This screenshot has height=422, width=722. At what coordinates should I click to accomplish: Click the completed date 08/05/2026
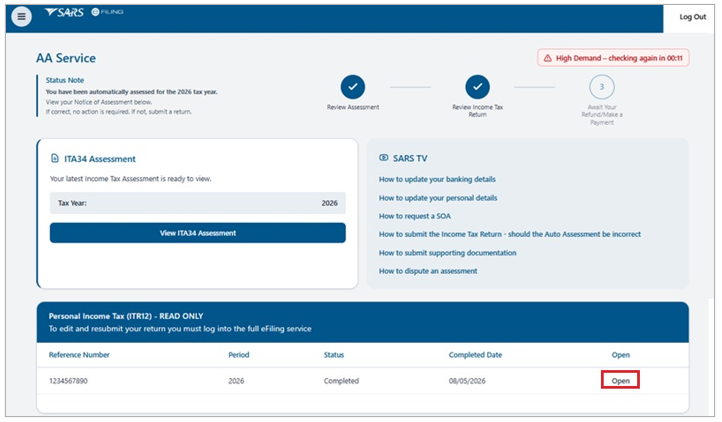467,381
